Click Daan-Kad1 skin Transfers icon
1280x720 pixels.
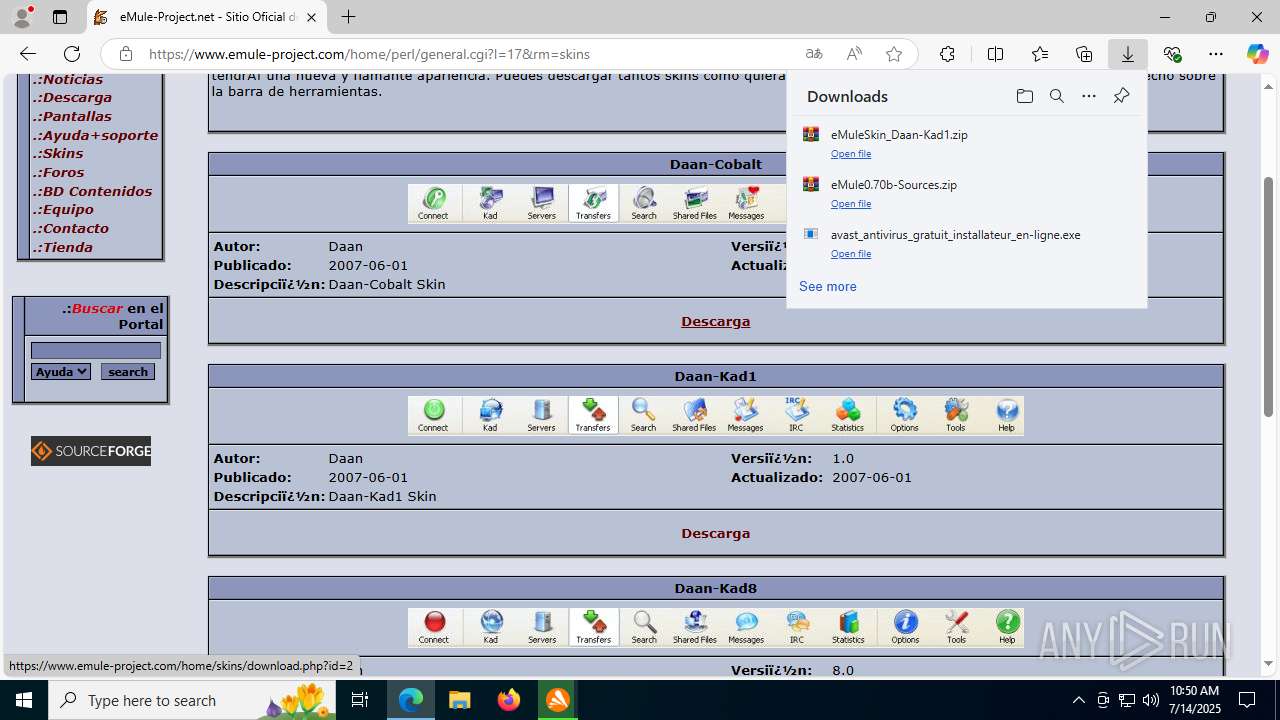pyautogui.click(x=593, y=415)
